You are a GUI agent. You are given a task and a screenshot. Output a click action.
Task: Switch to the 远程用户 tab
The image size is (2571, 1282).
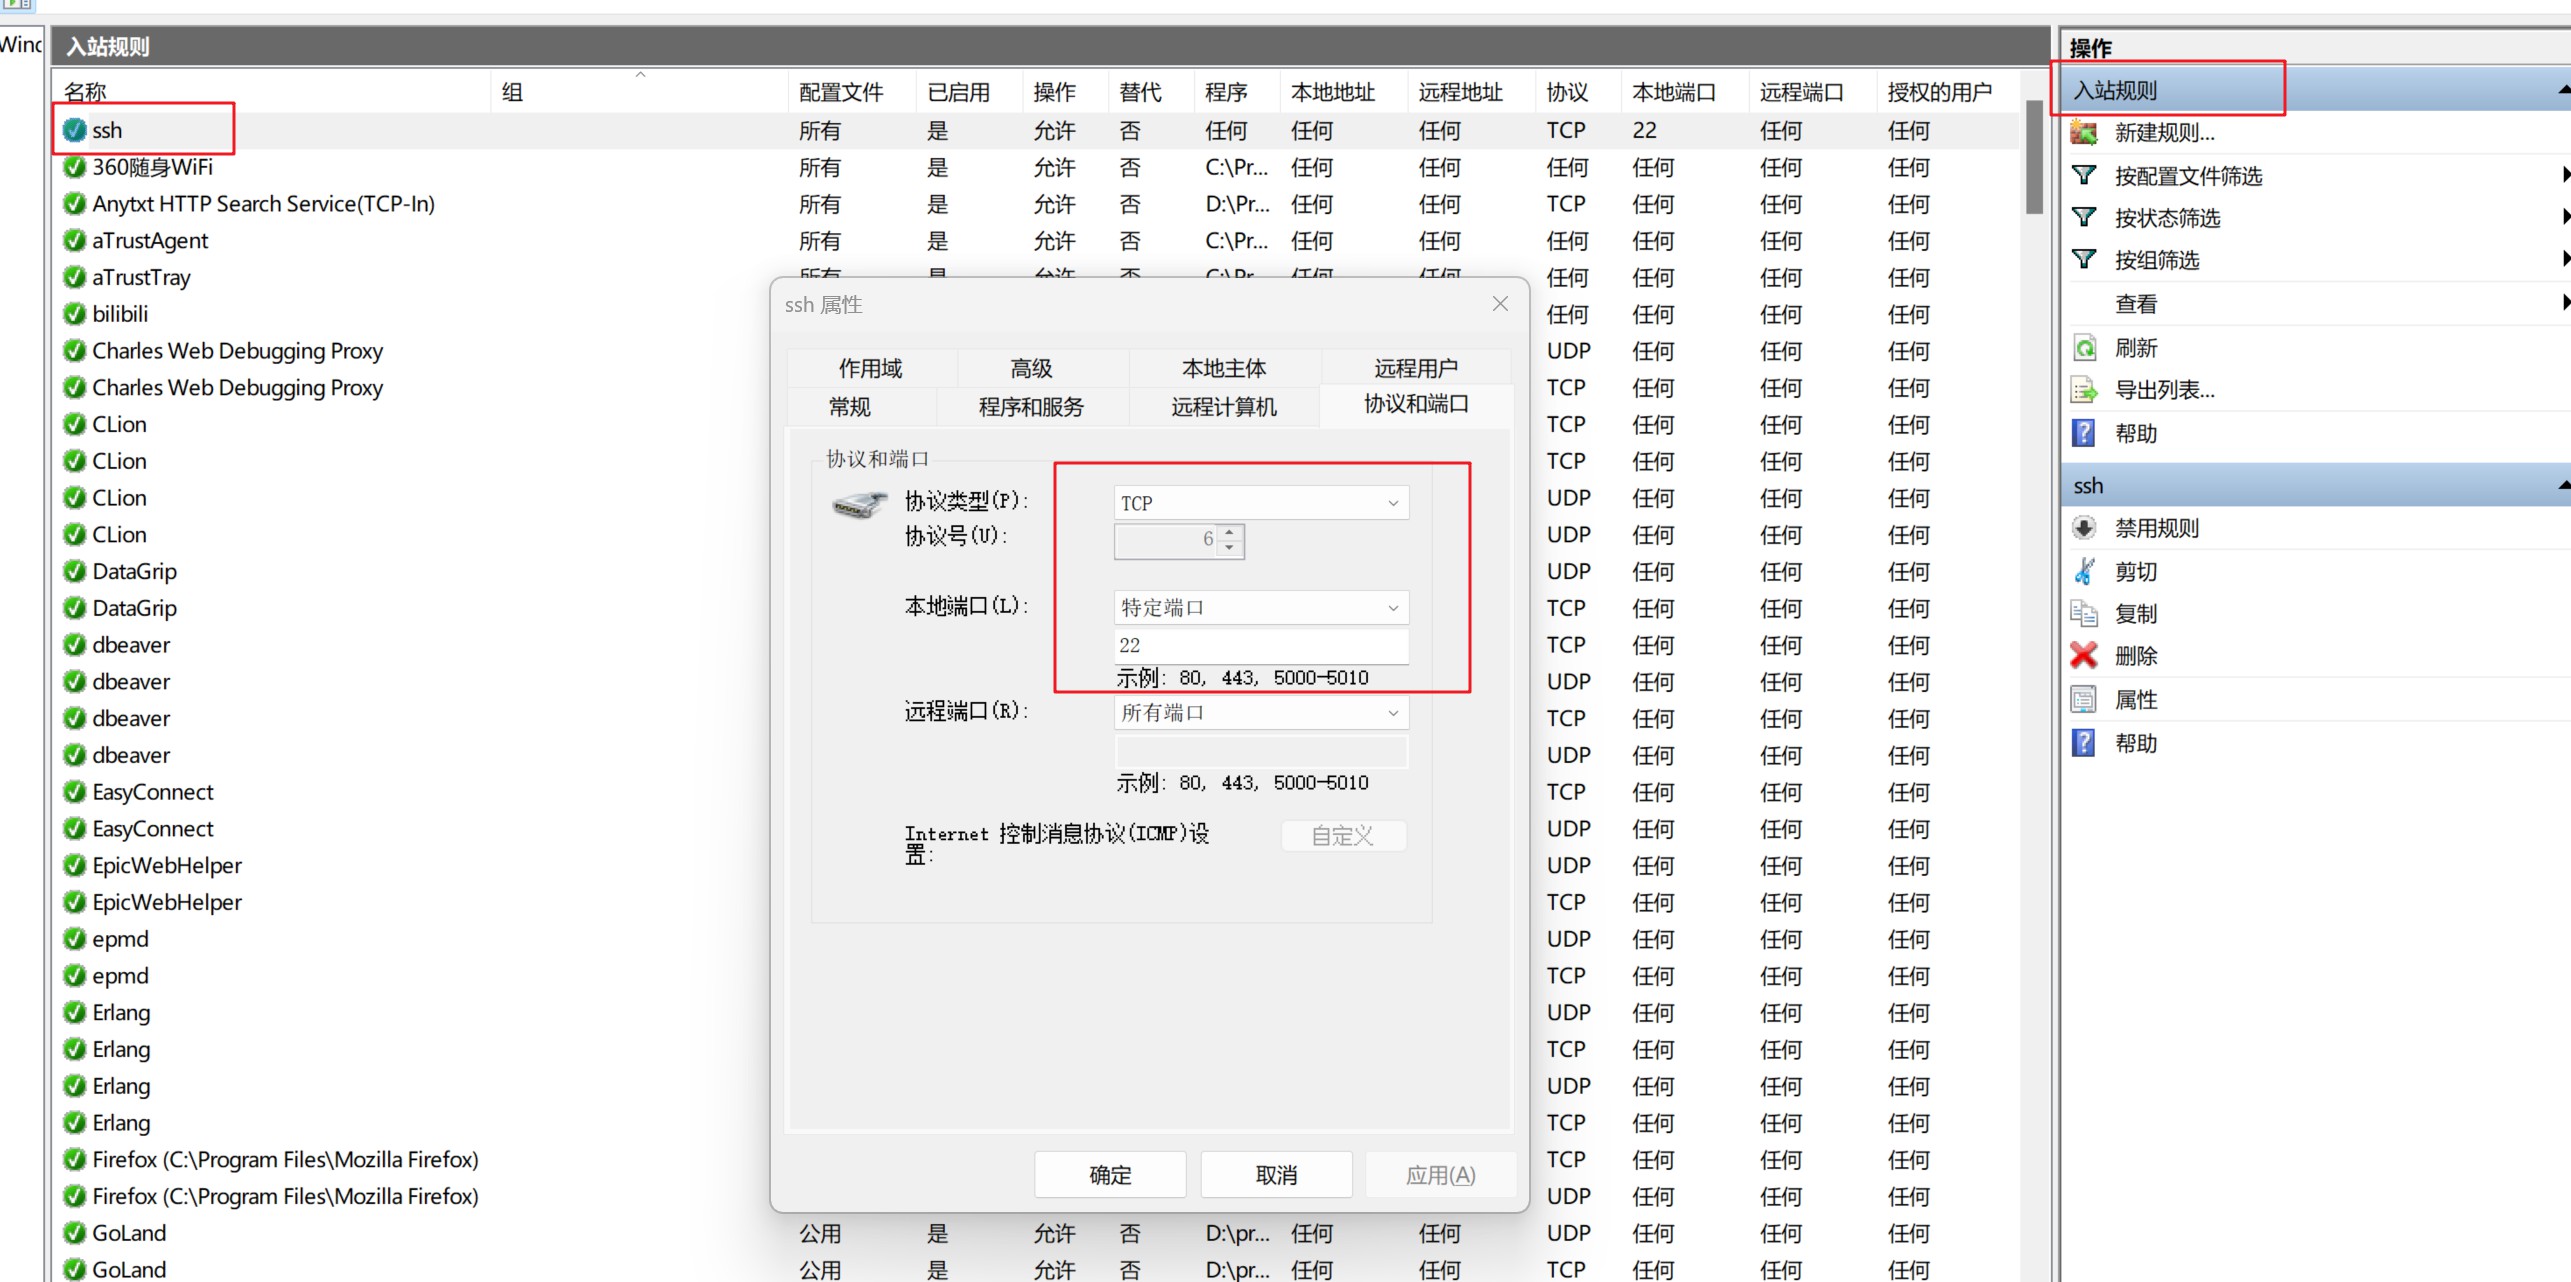[1416, 368]
